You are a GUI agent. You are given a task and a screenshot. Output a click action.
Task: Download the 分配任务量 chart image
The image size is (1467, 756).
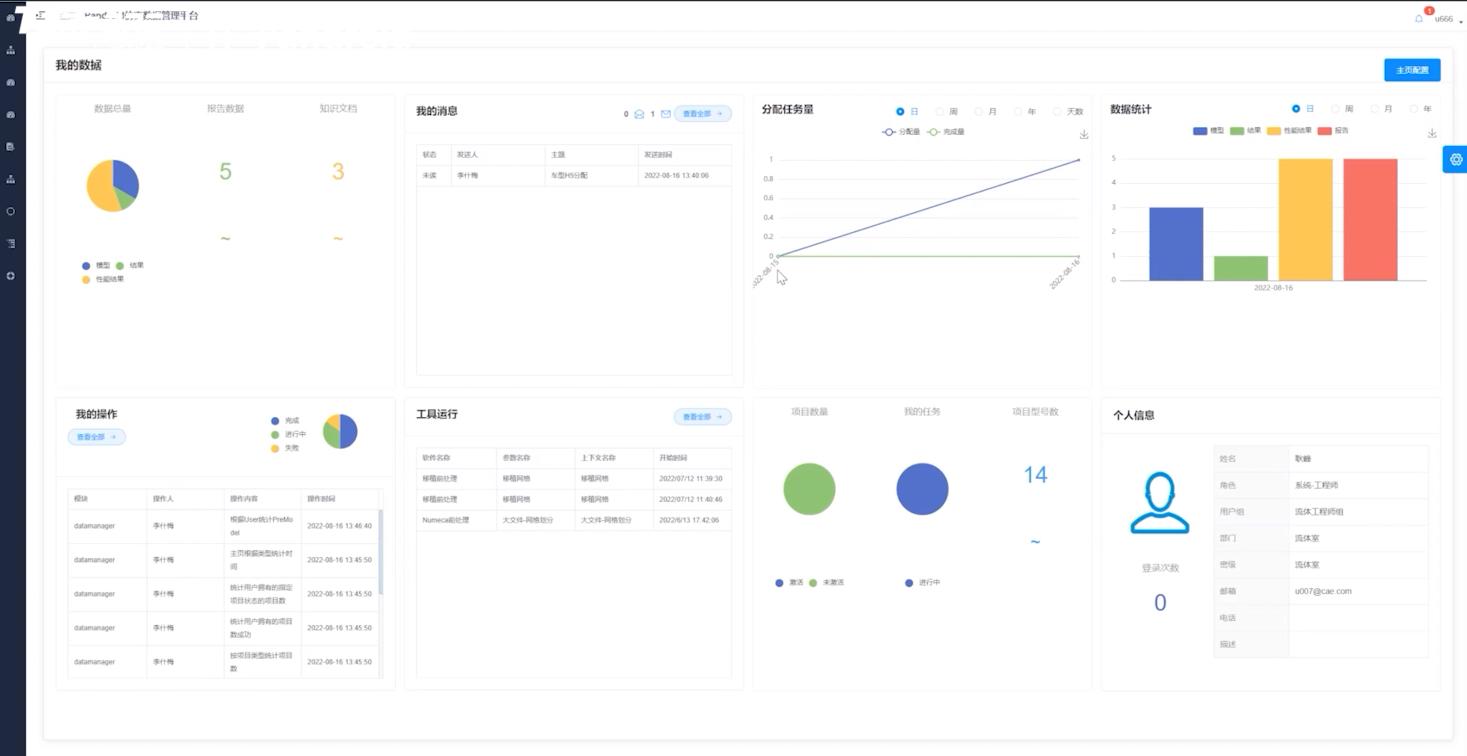1083,134
